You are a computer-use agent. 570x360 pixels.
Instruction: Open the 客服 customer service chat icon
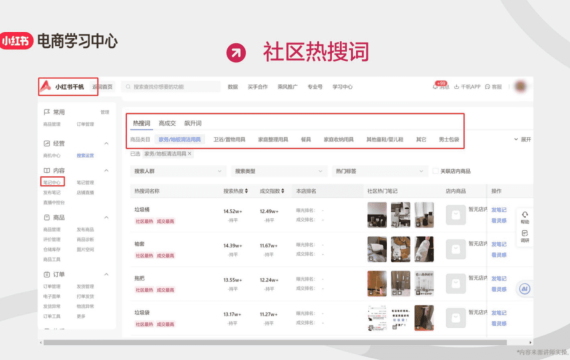pyautogui.click(x=487, y=87)
